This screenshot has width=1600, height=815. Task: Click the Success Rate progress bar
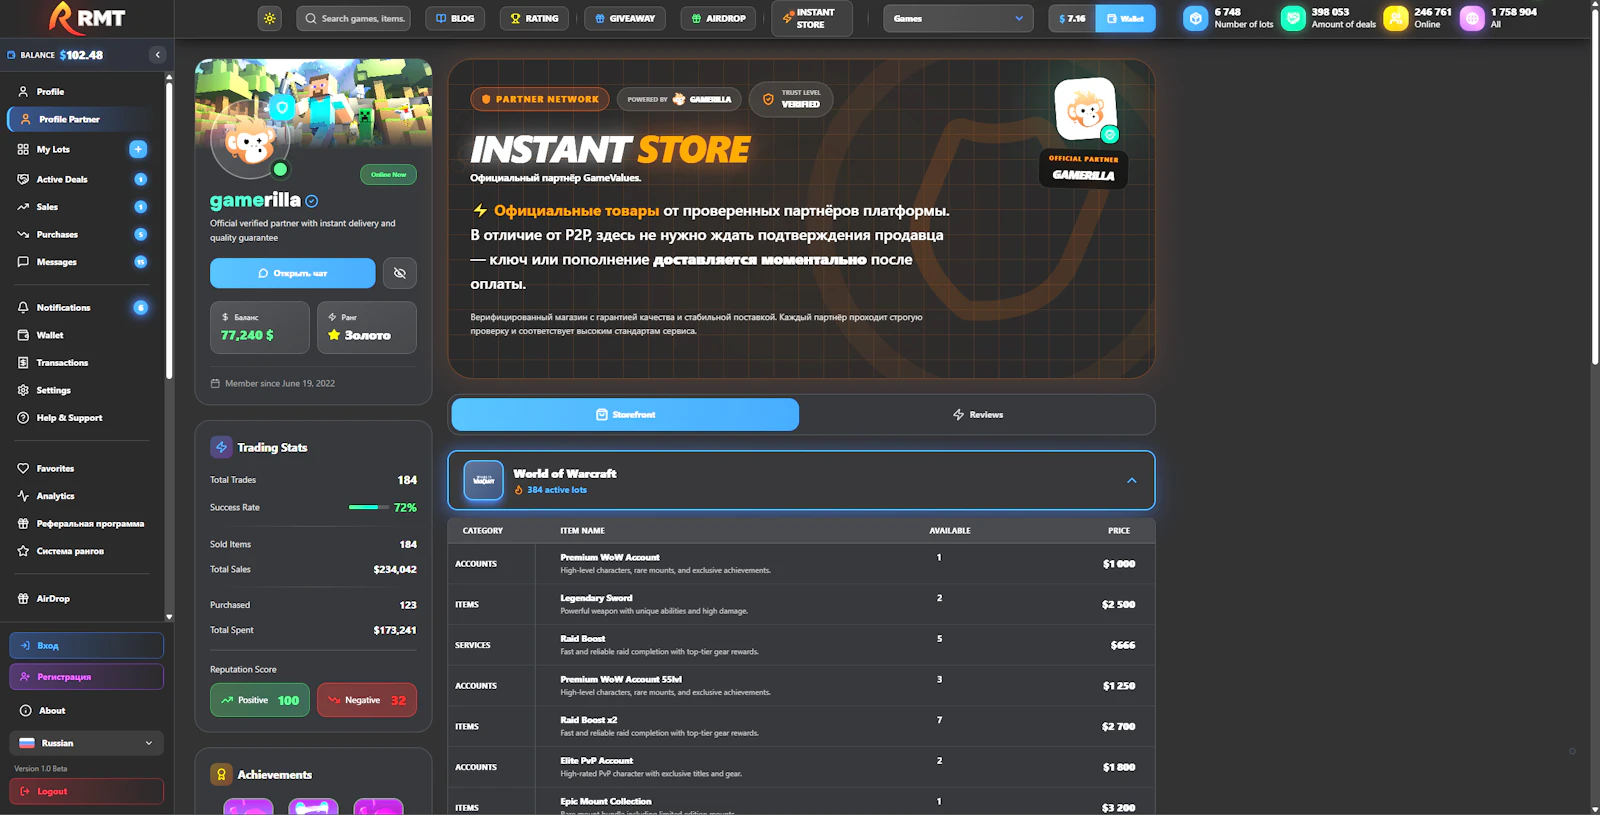click(x=369, y=508)
